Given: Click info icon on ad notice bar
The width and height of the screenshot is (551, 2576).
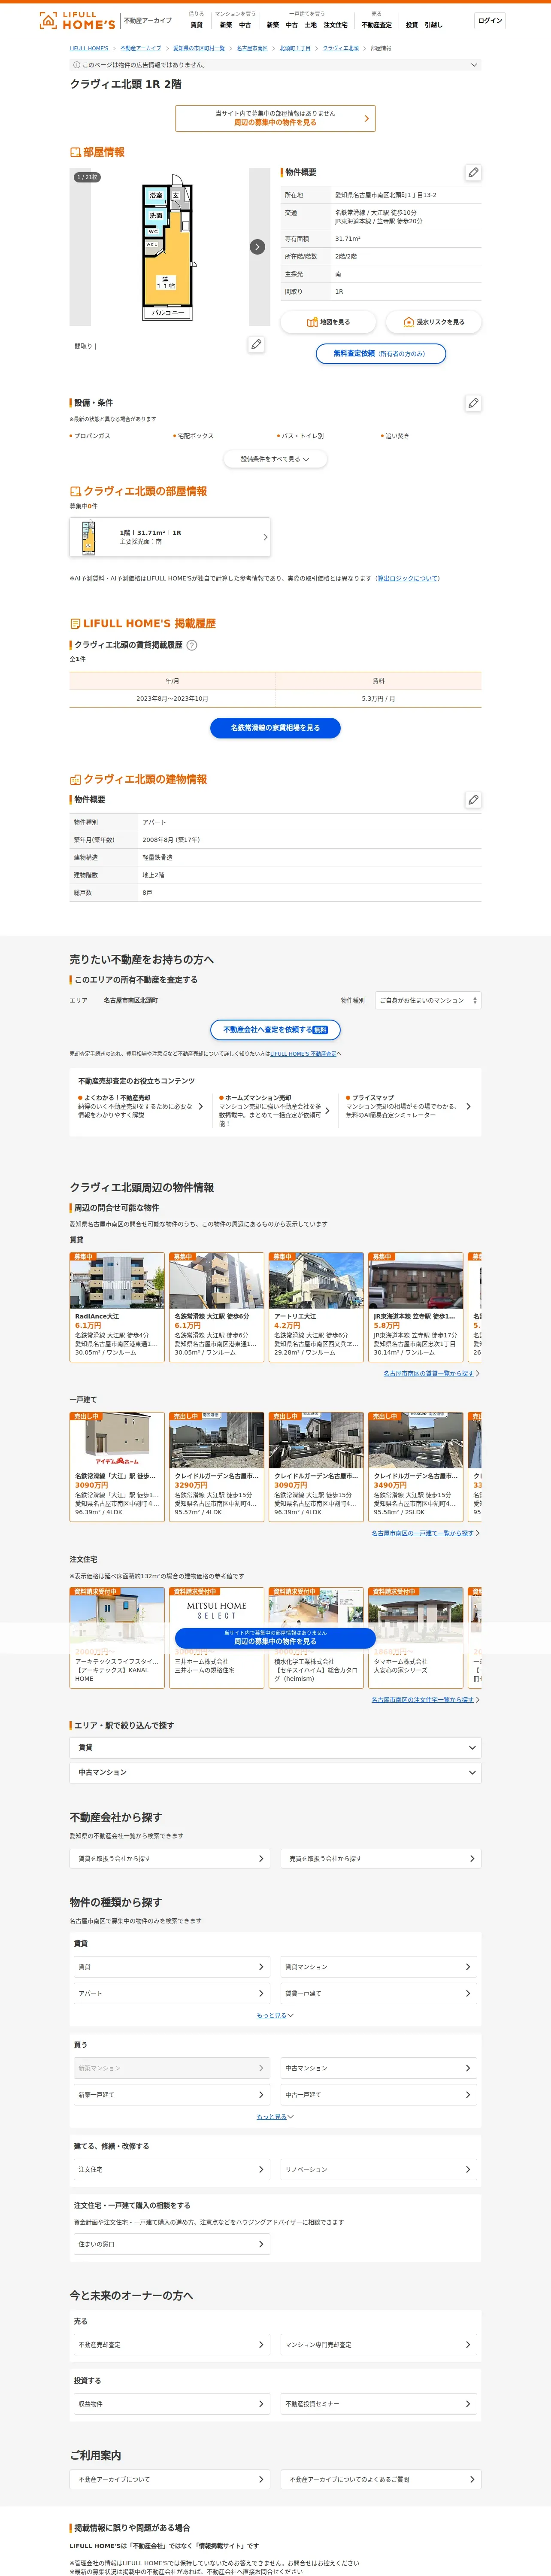Looking at the screenshot, I should 76,65.
